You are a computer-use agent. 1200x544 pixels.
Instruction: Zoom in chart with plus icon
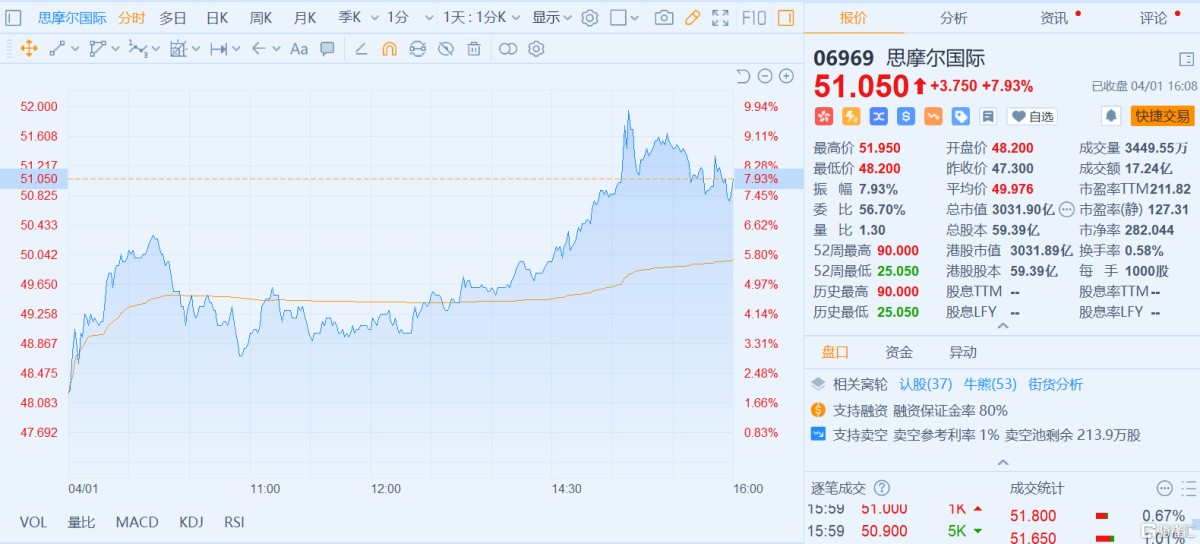(787, 76)
